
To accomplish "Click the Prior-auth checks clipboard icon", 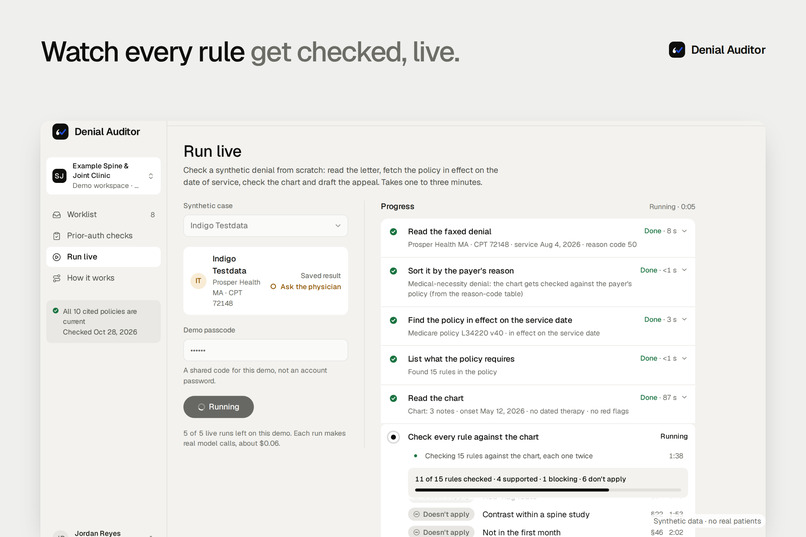I will coord(57,236).
